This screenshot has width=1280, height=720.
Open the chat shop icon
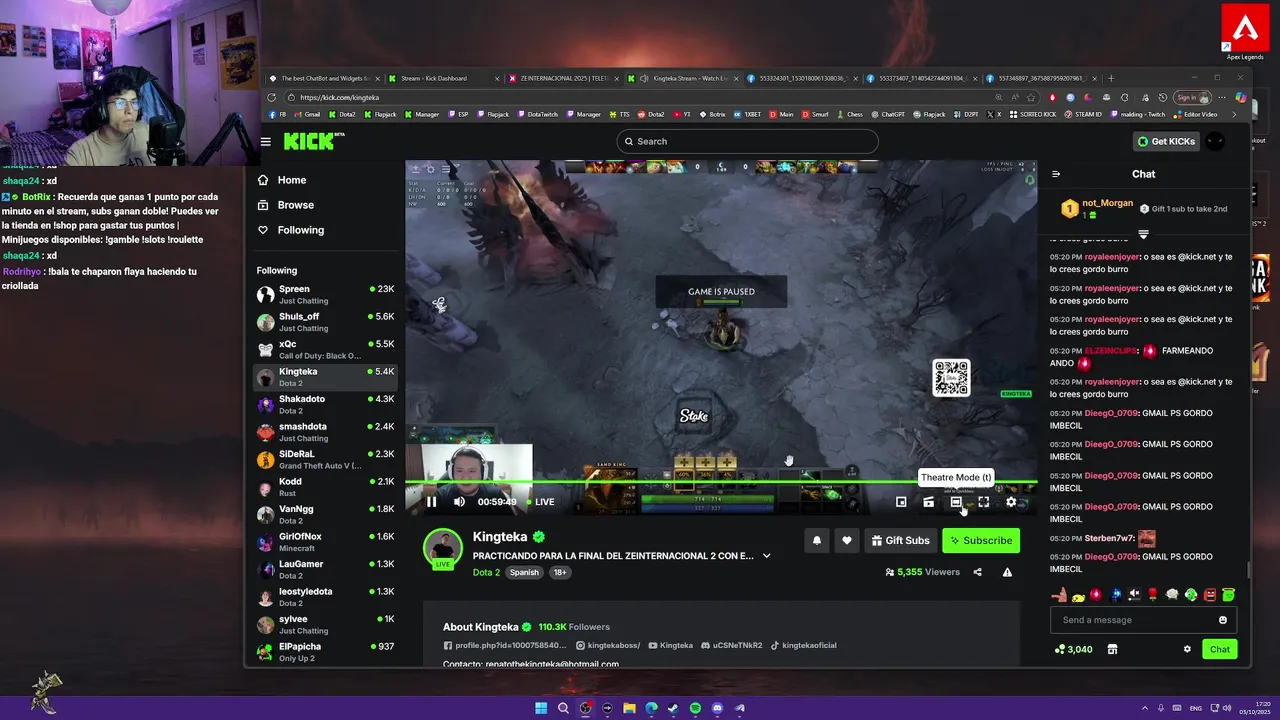coord(1111,649)
